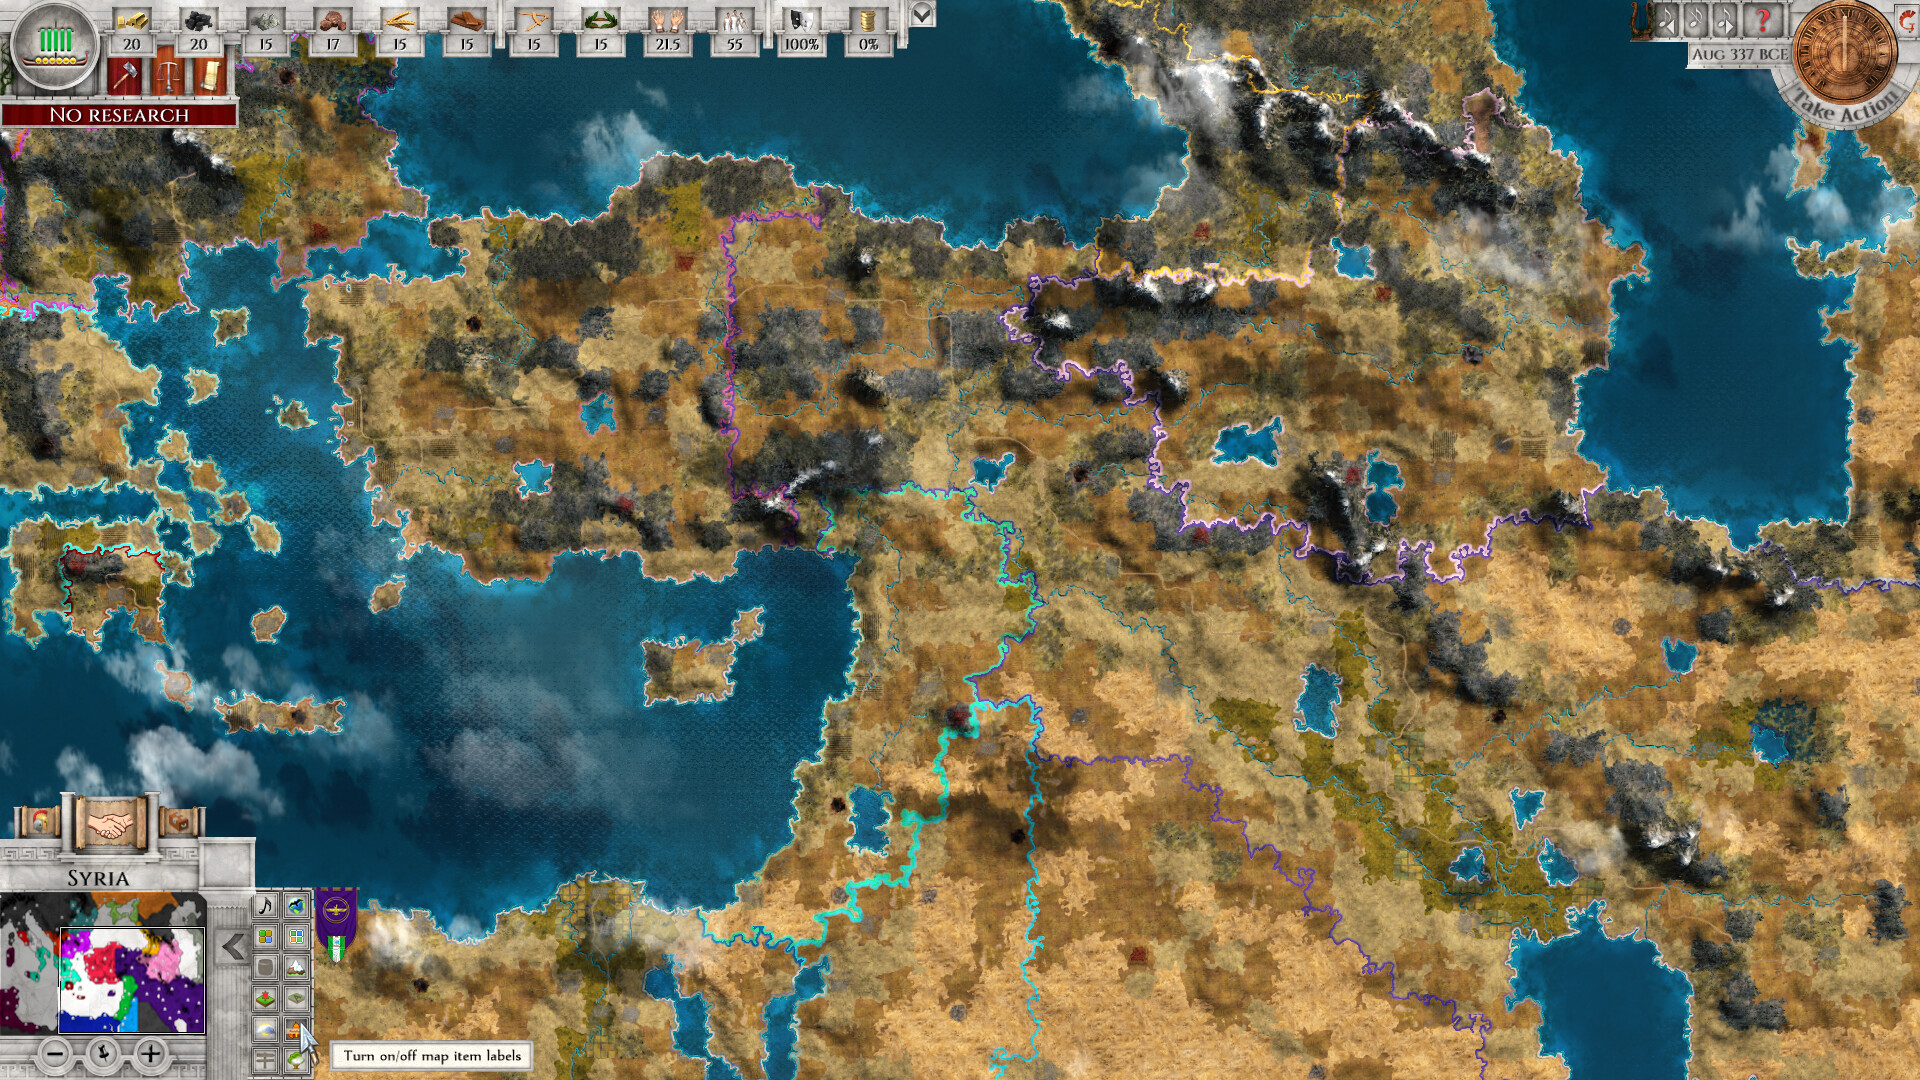This screenshot has height=1080, width=1920.
Task: Select the axe icon below the trireme emblem
Action: pos(125,77)
